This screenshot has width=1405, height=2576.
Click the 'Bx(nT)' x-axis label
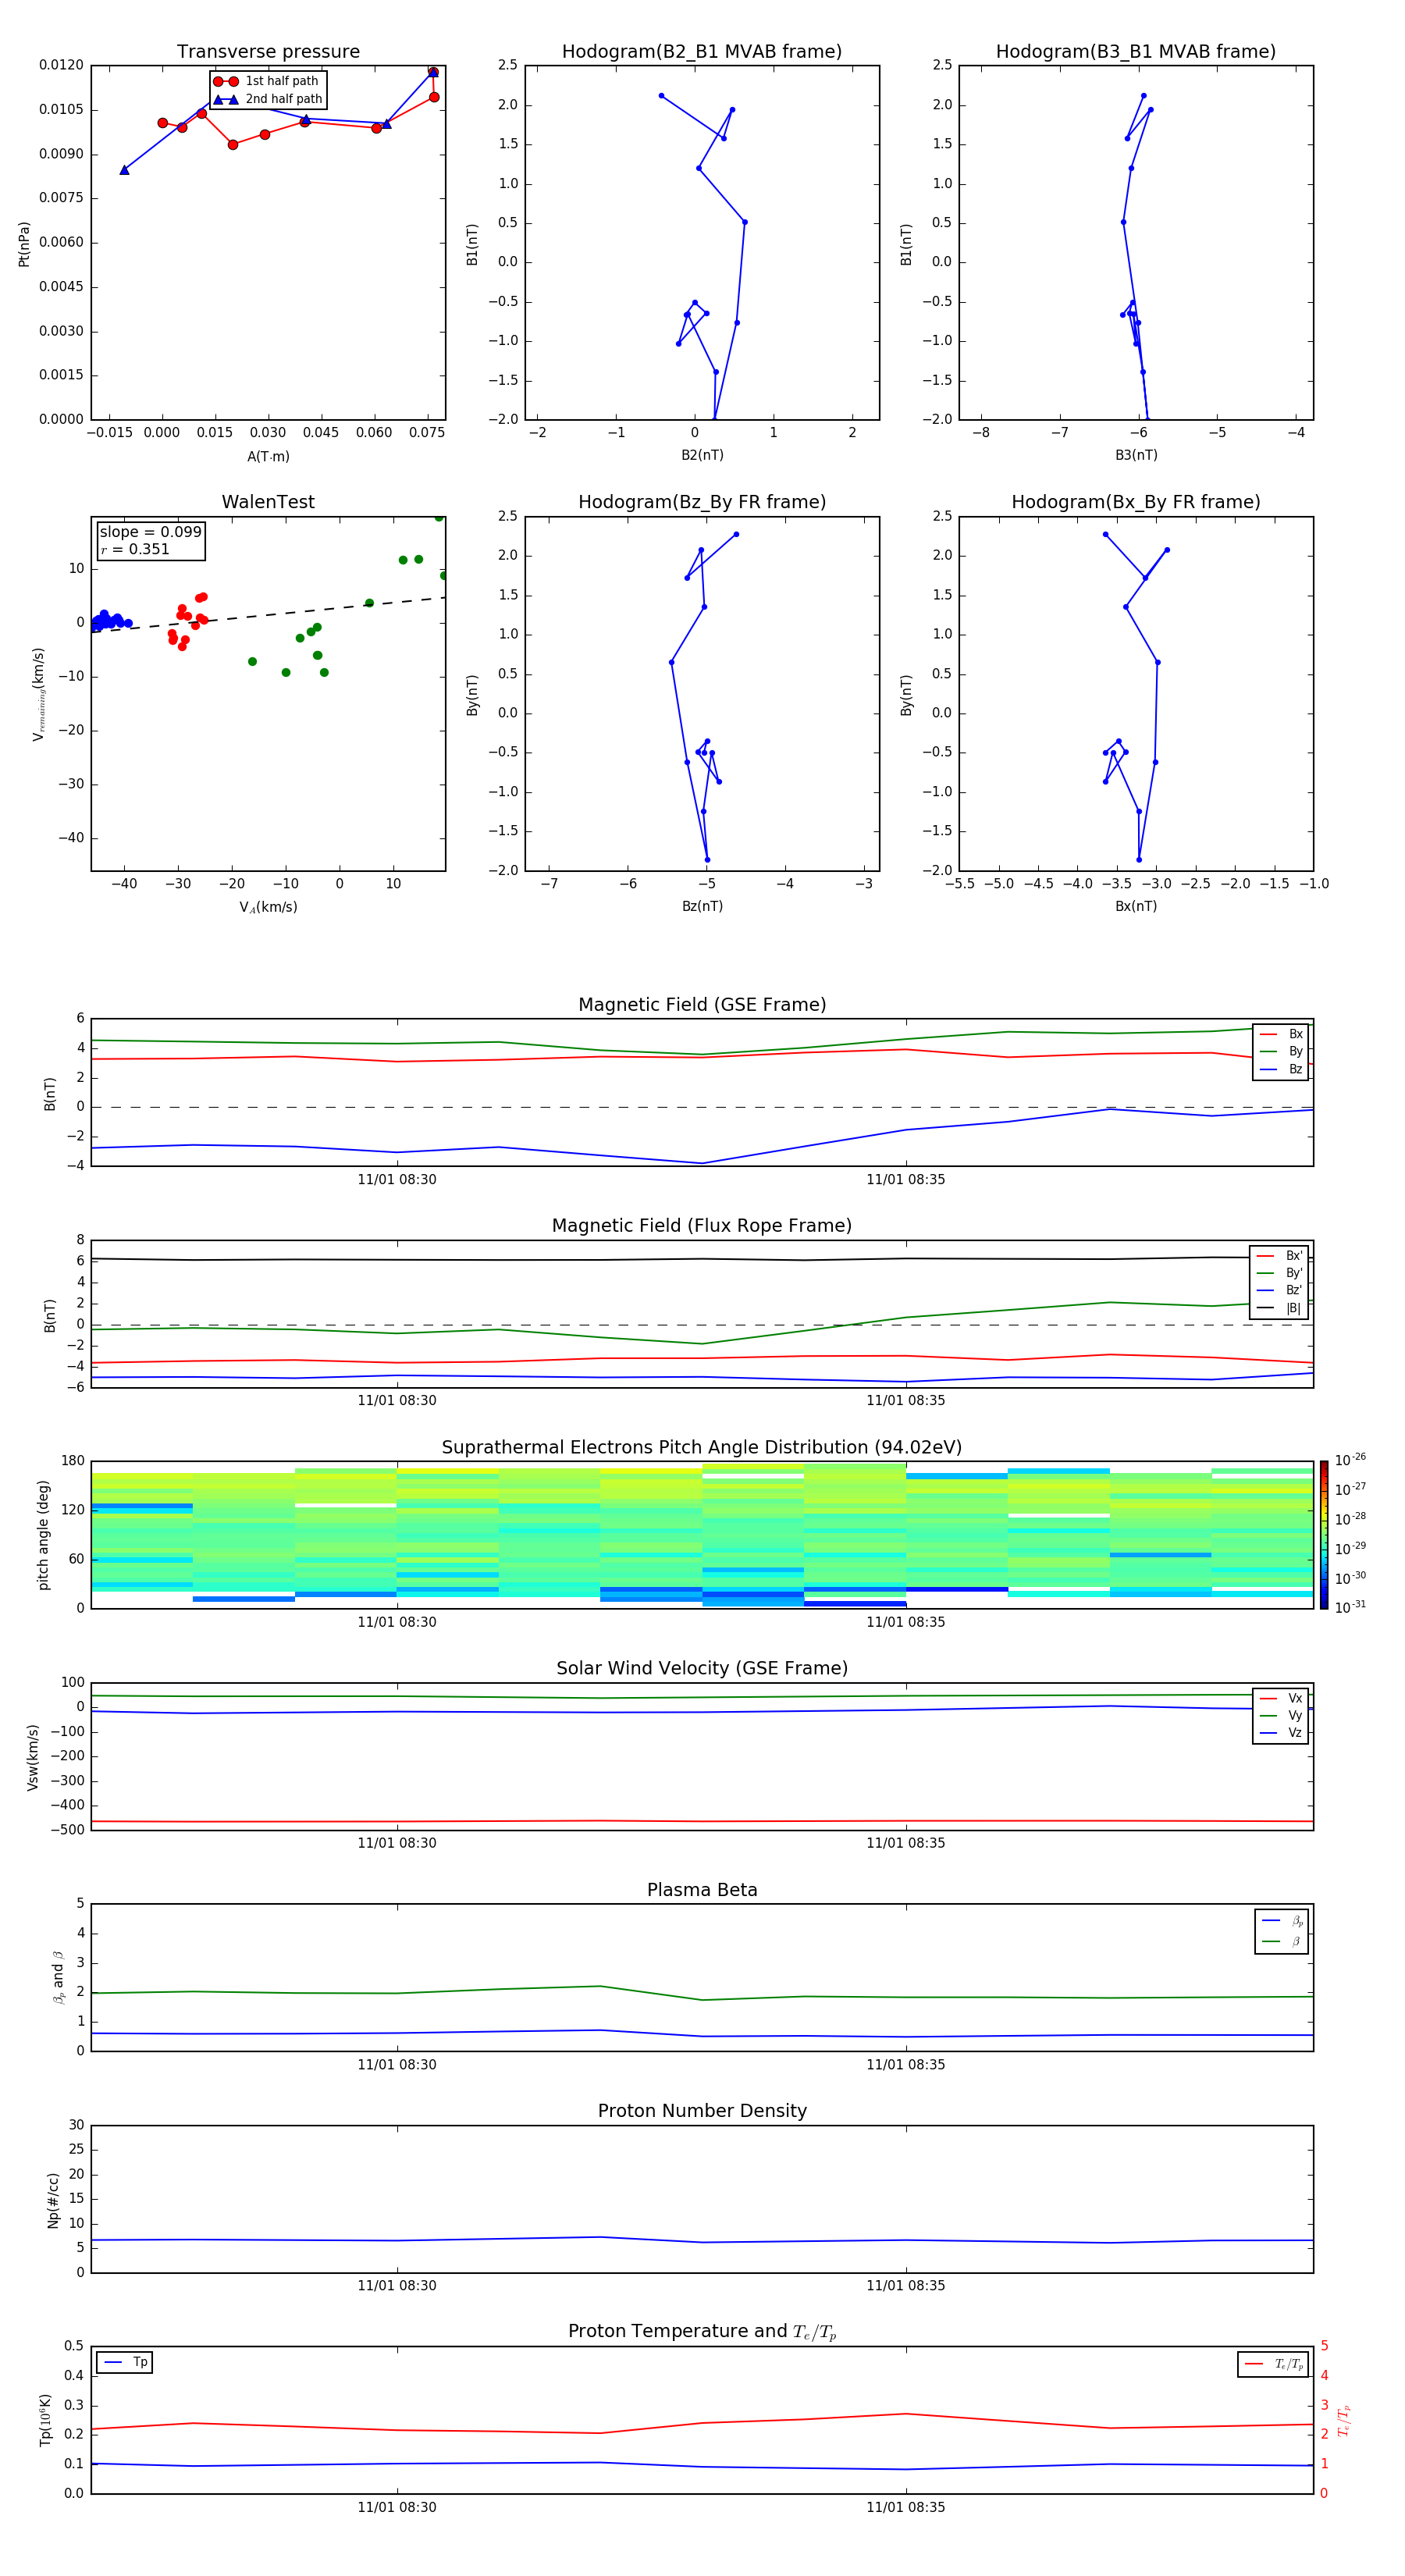[x=1136, y=906]
